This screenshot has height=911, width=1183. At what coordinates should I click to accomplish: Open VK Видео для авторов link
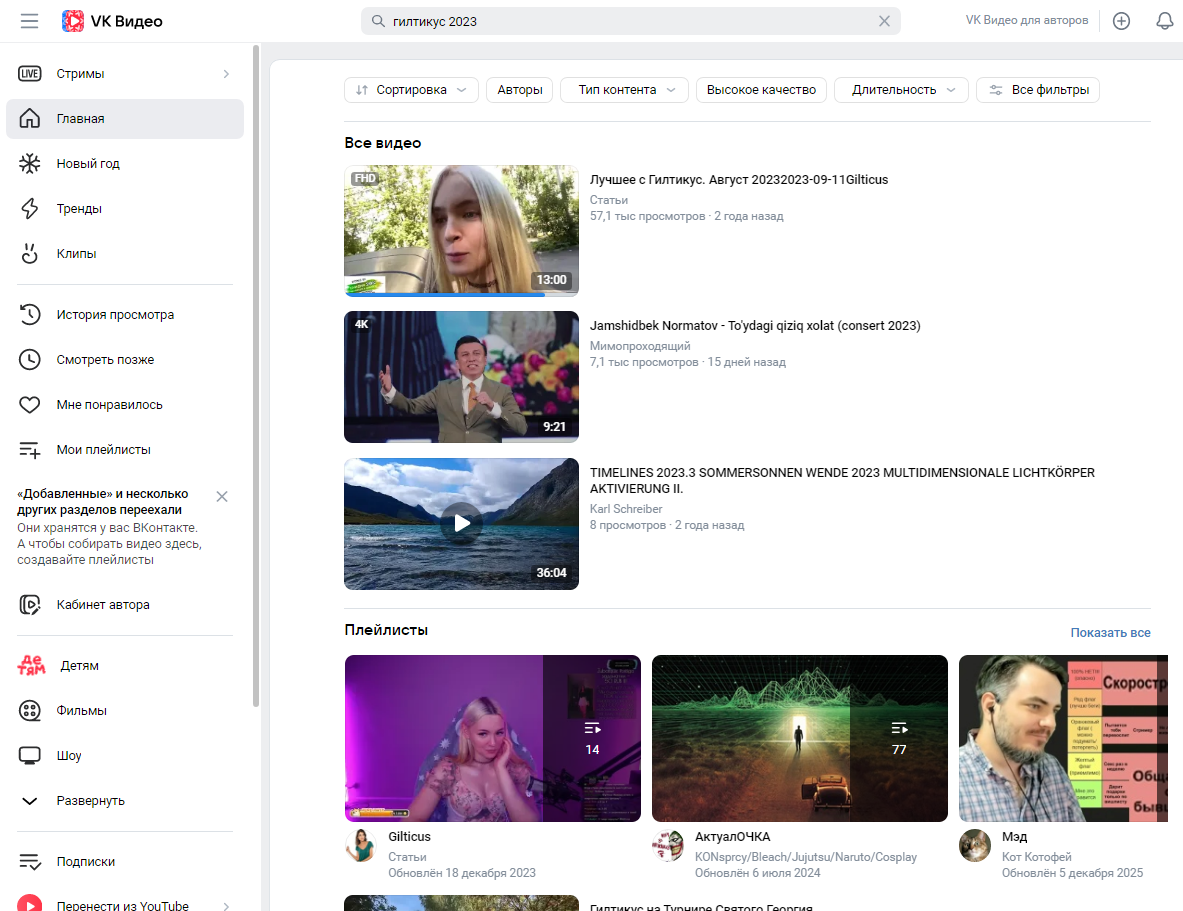(1027, 20)
